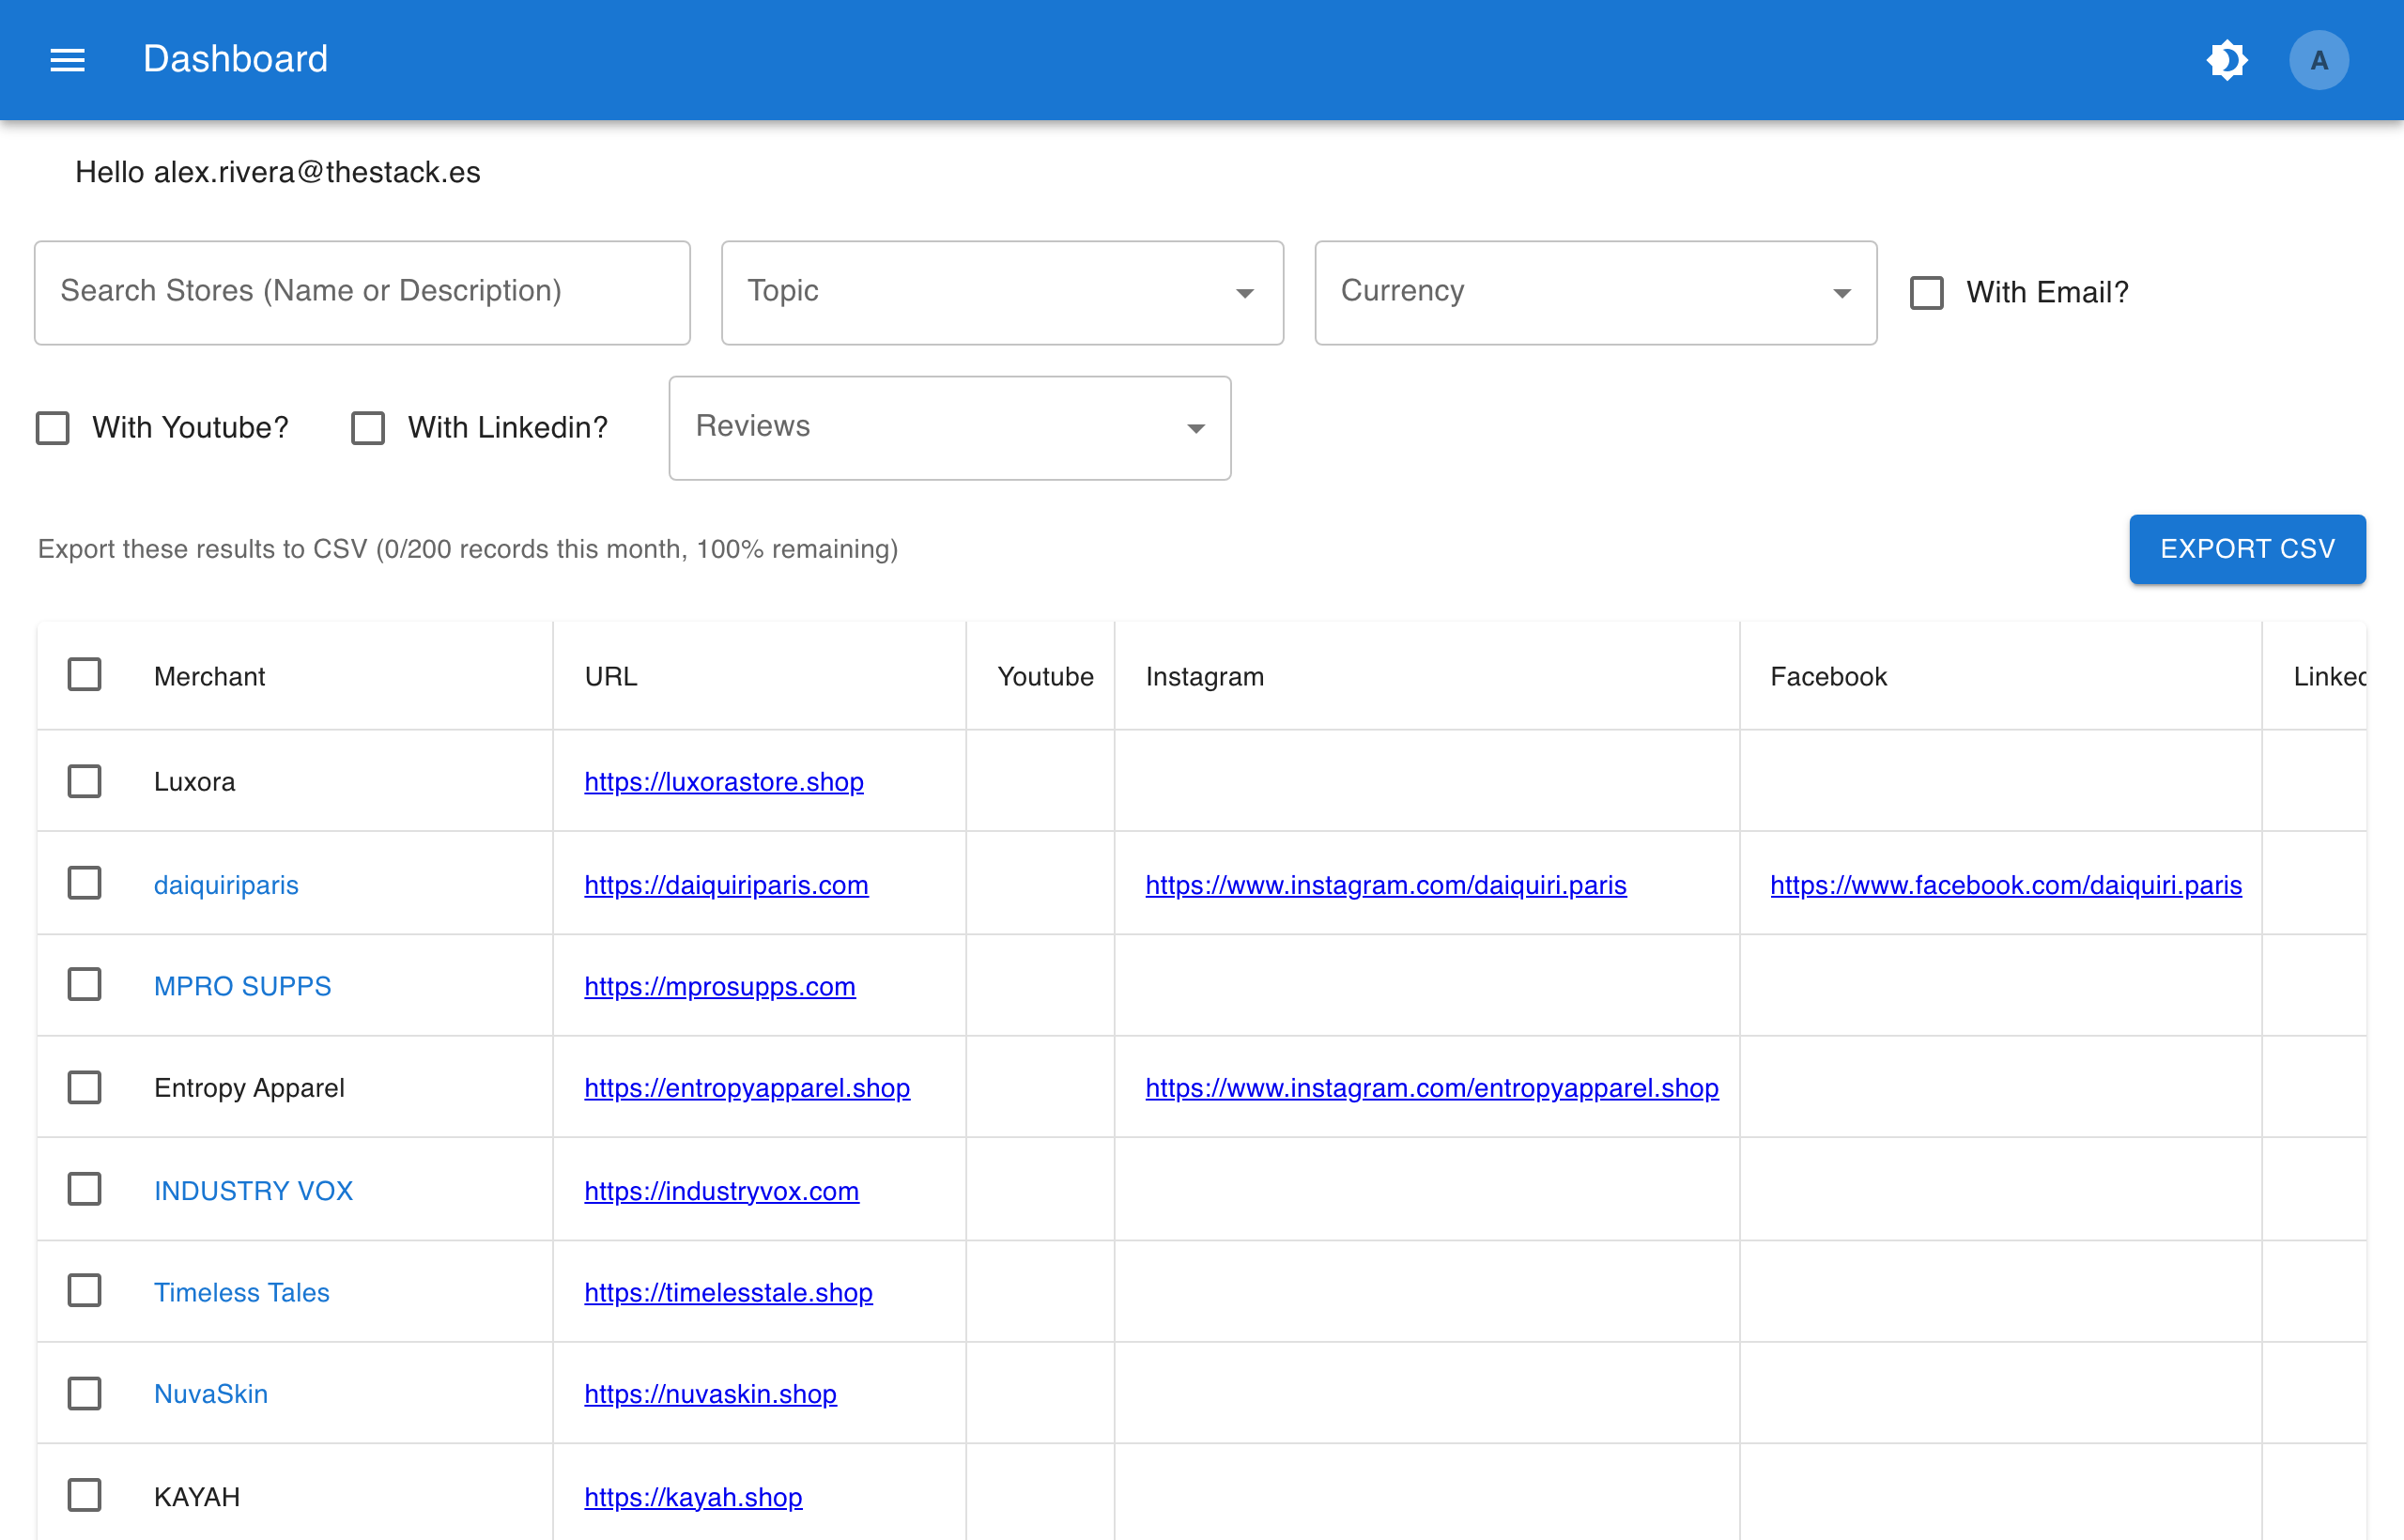Visit https://mprosupps.com URL
Image resolution: width=2404 pixels, height=1540 pixels.
point(719,986)
